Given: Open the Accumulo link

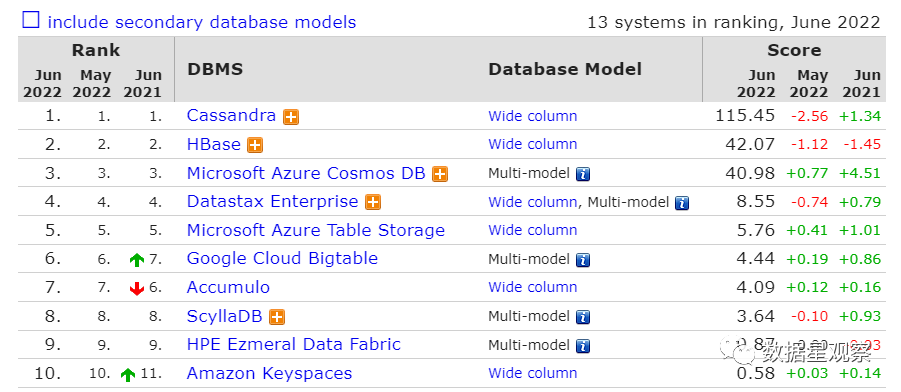Looking at the screenshot, I should pos(228,287).
